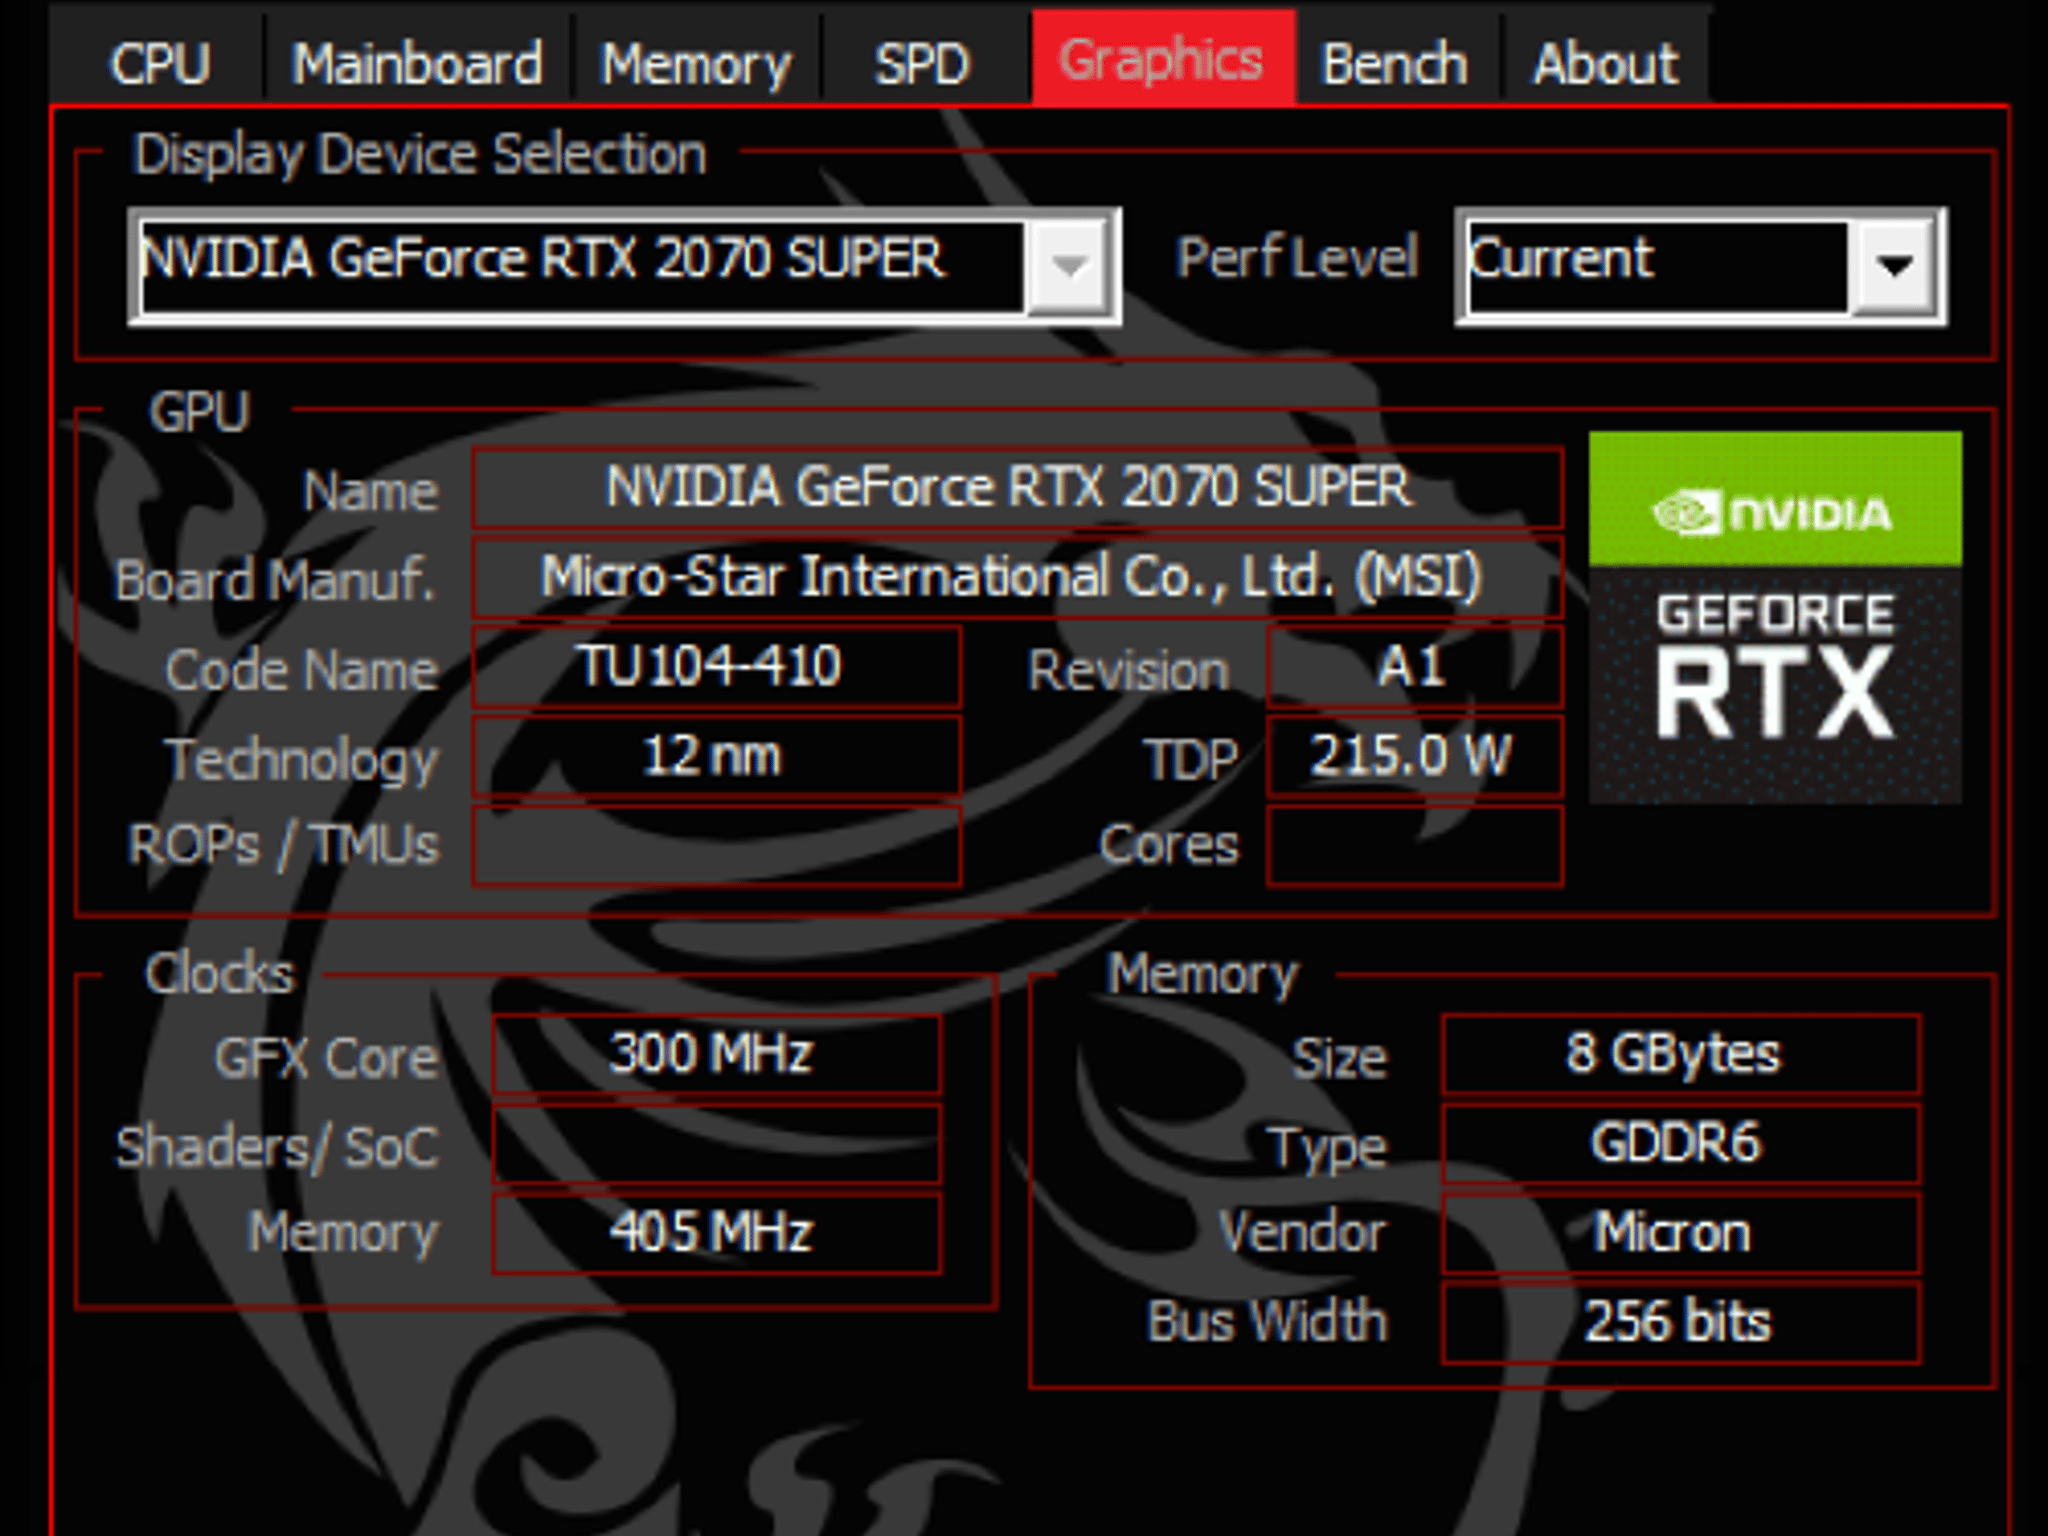Click the Revision A1 value
This screenshot has height=1536, width=2048.
(x=1414, y=667)
